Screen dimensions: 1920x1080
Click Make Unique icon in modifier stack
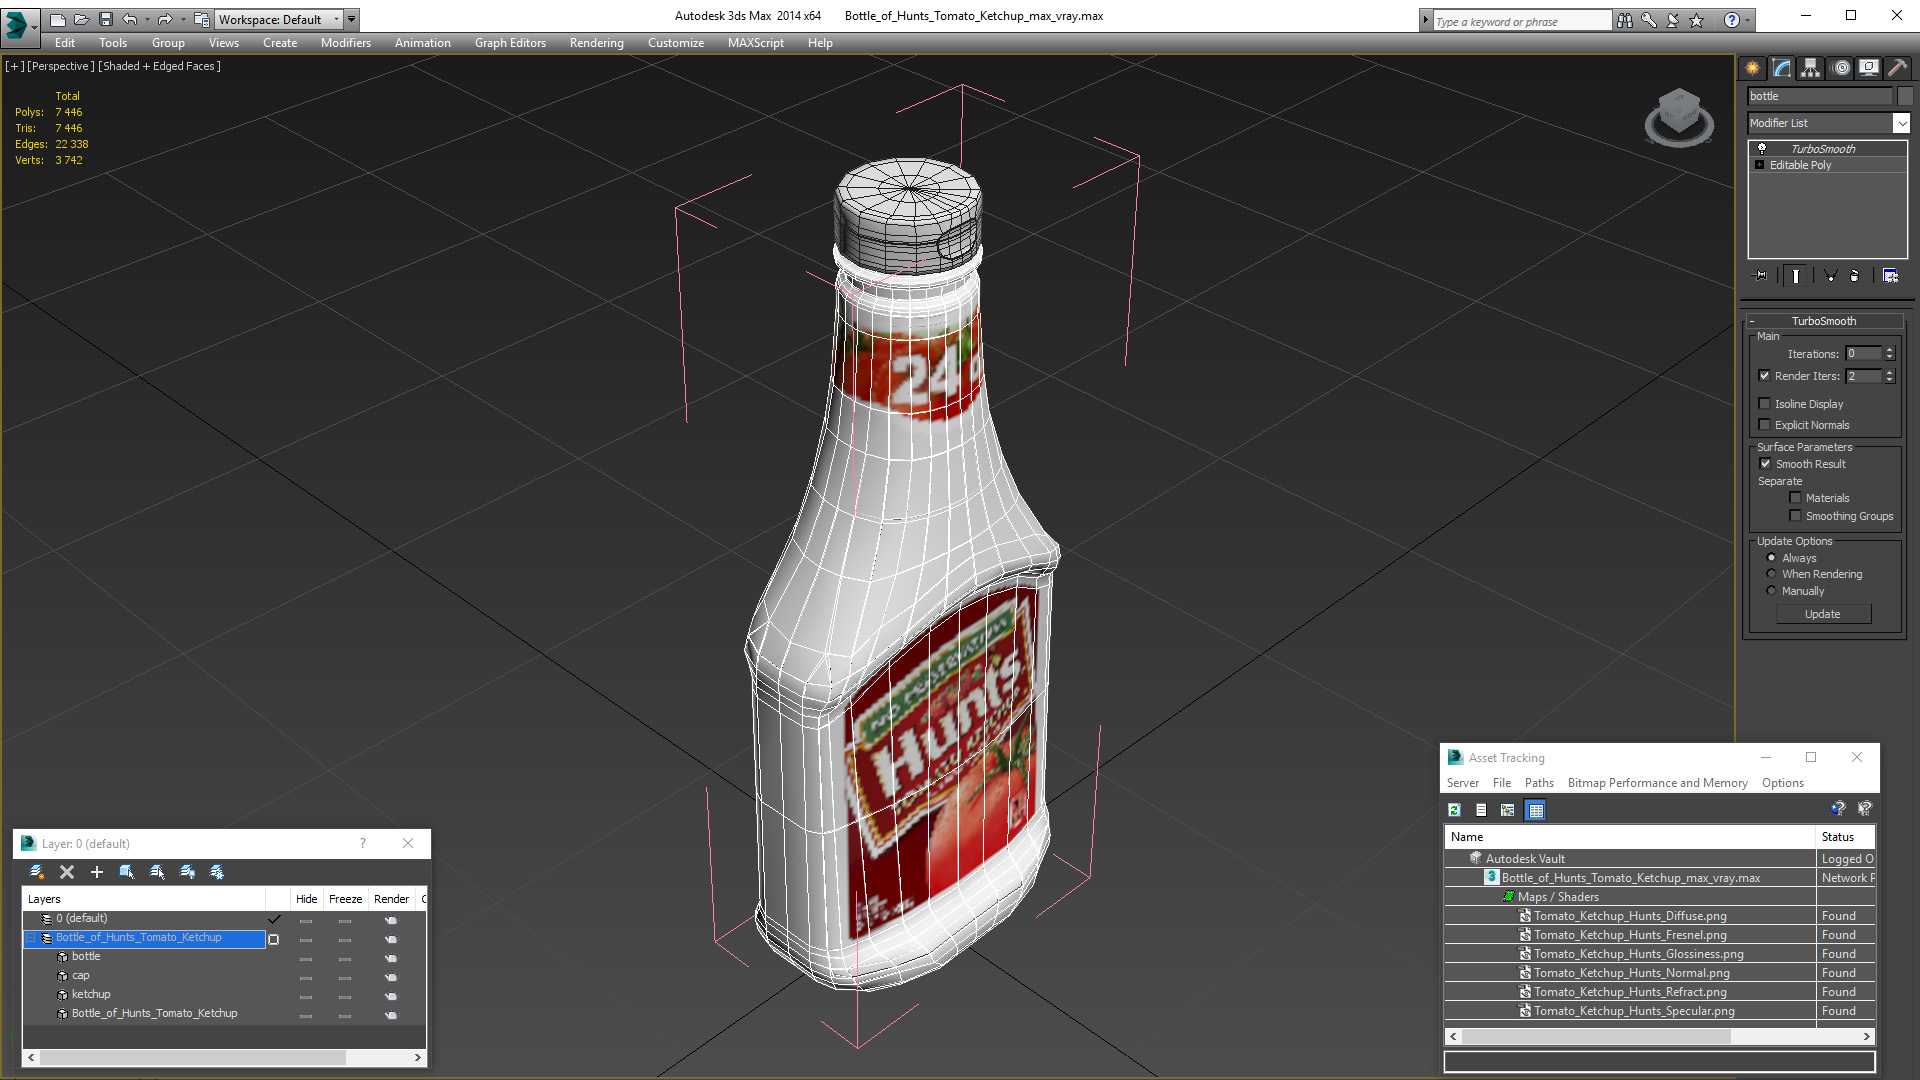point(1830,276)
